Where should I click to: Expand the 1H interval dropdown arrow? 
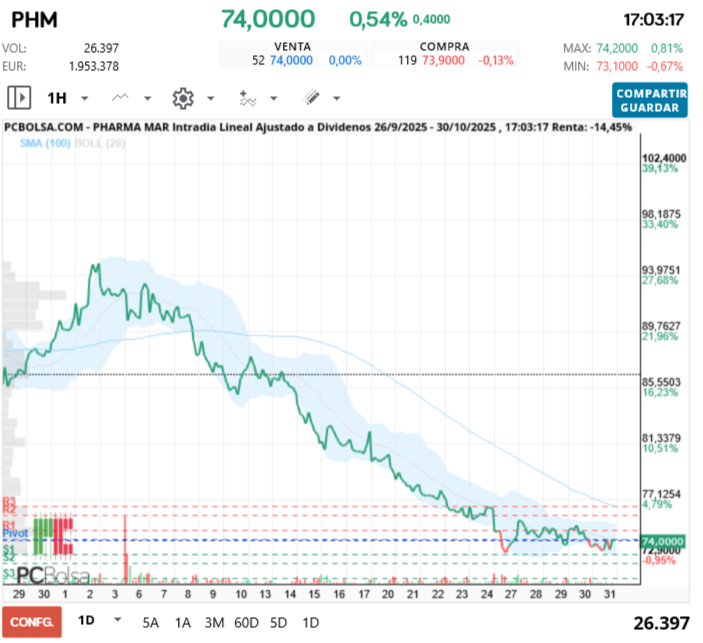tap(85, 99)
